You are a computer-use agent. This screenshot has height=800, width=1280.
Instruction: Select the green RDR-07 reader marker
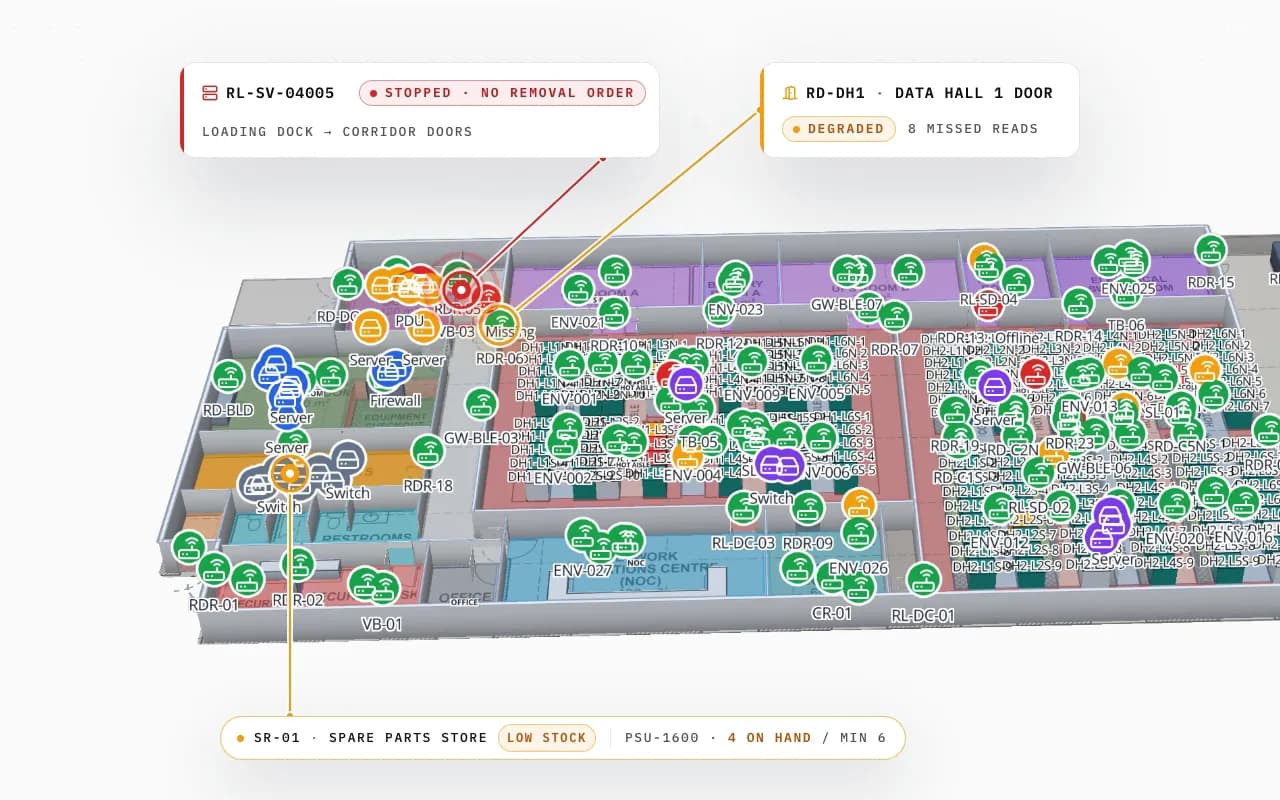(x=894, y=316)
